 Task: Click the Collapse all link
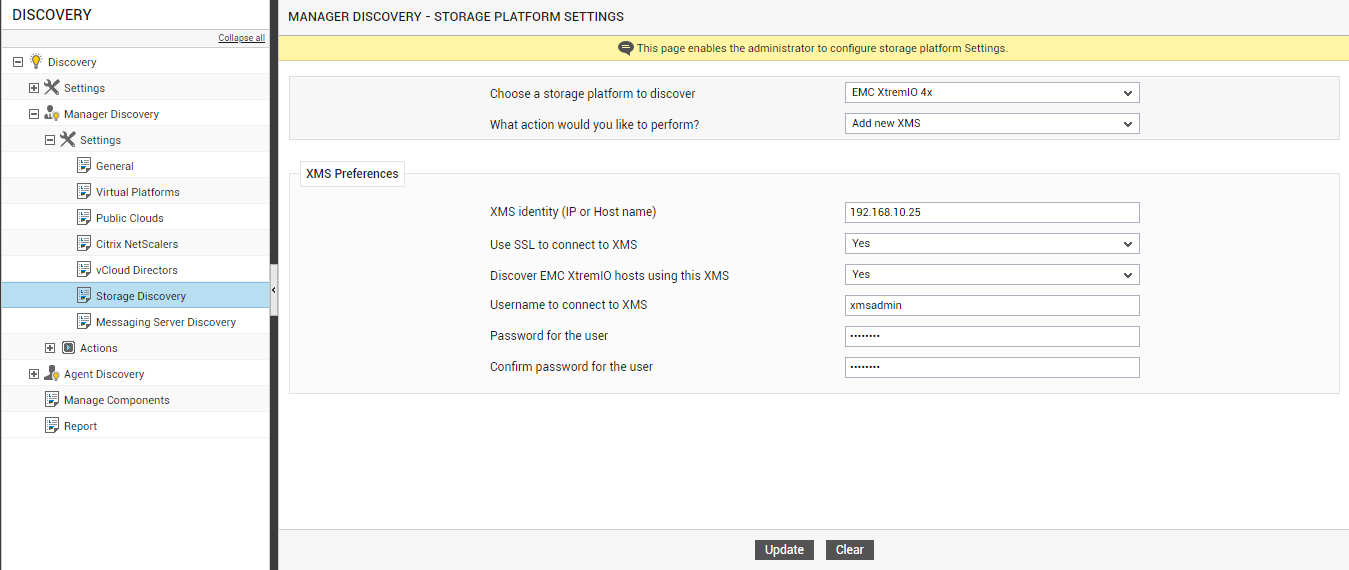(242, 38)
